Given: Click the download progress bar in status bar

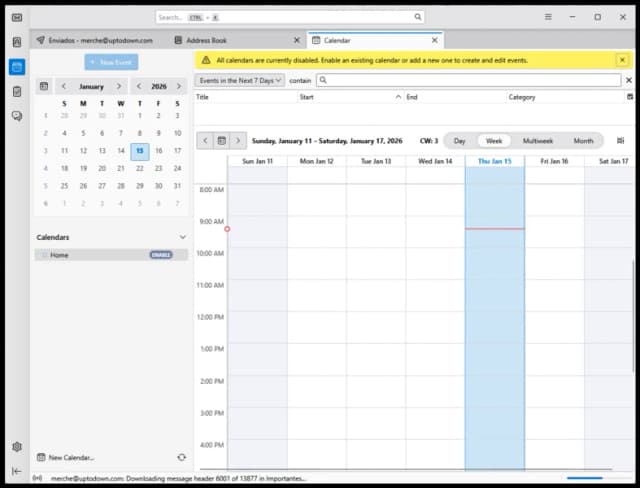Looking at the screenshot, I should (584, 478).
